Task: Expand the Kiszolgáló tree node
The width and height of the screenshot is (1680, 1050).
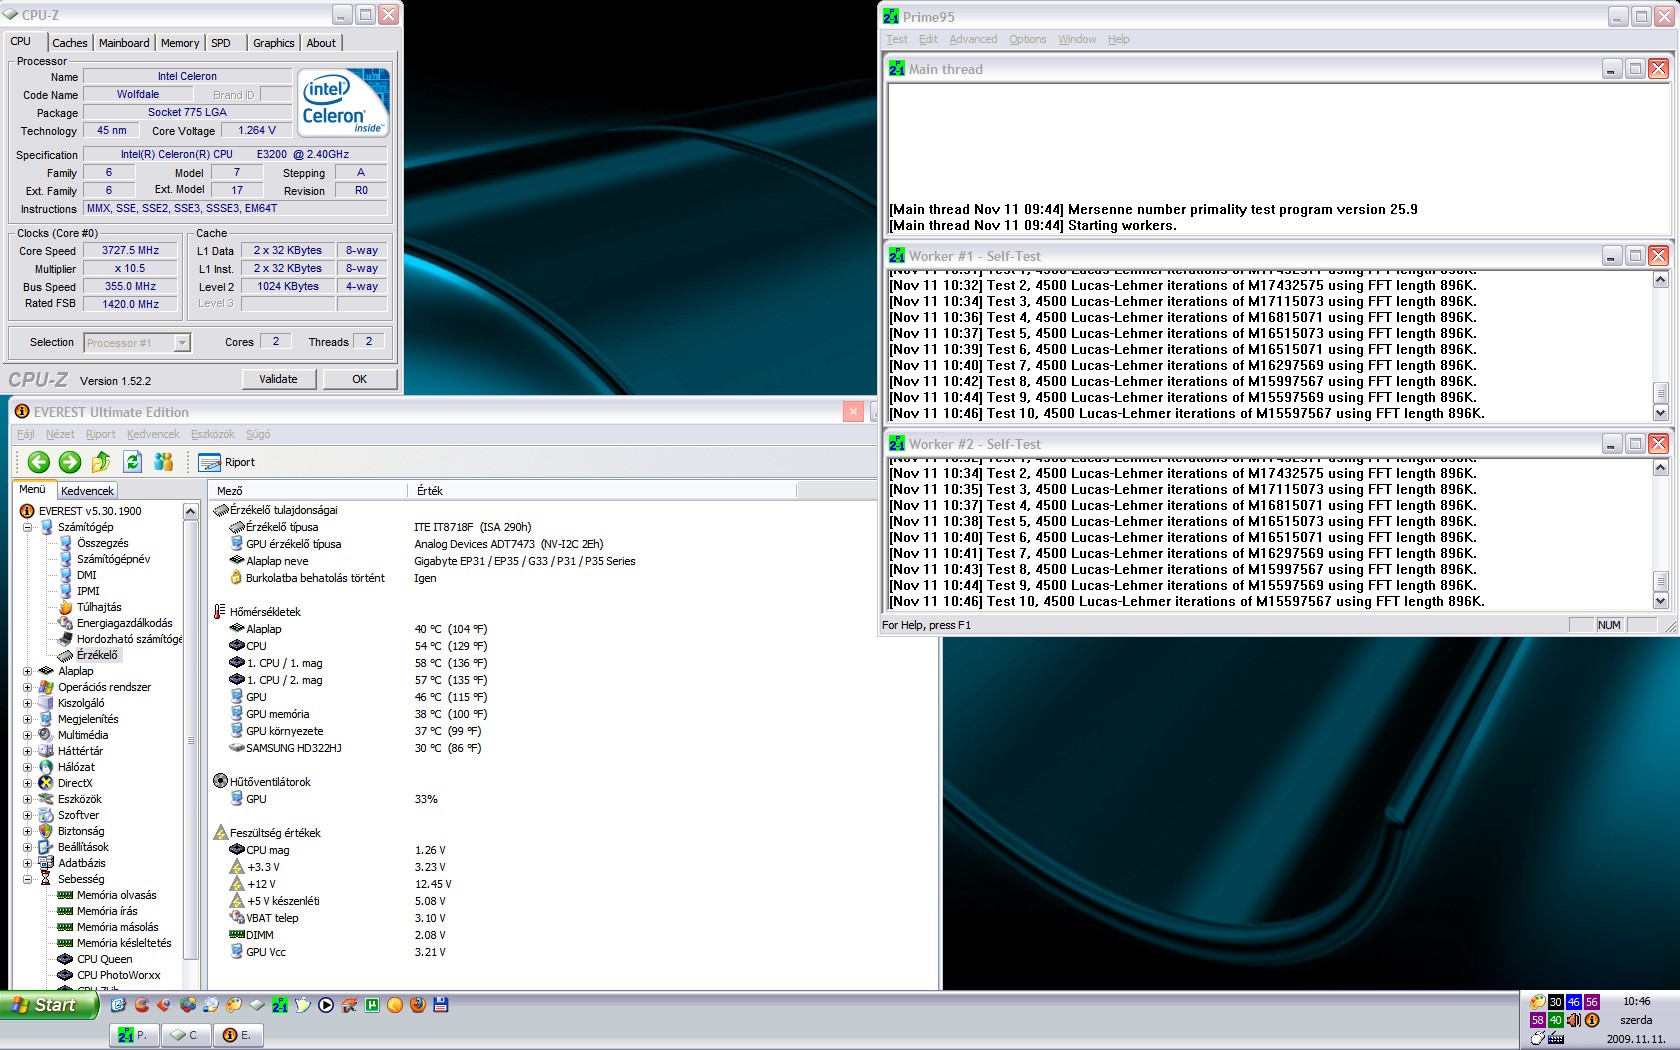Action: pyautogui.click(x=28, y=703)
